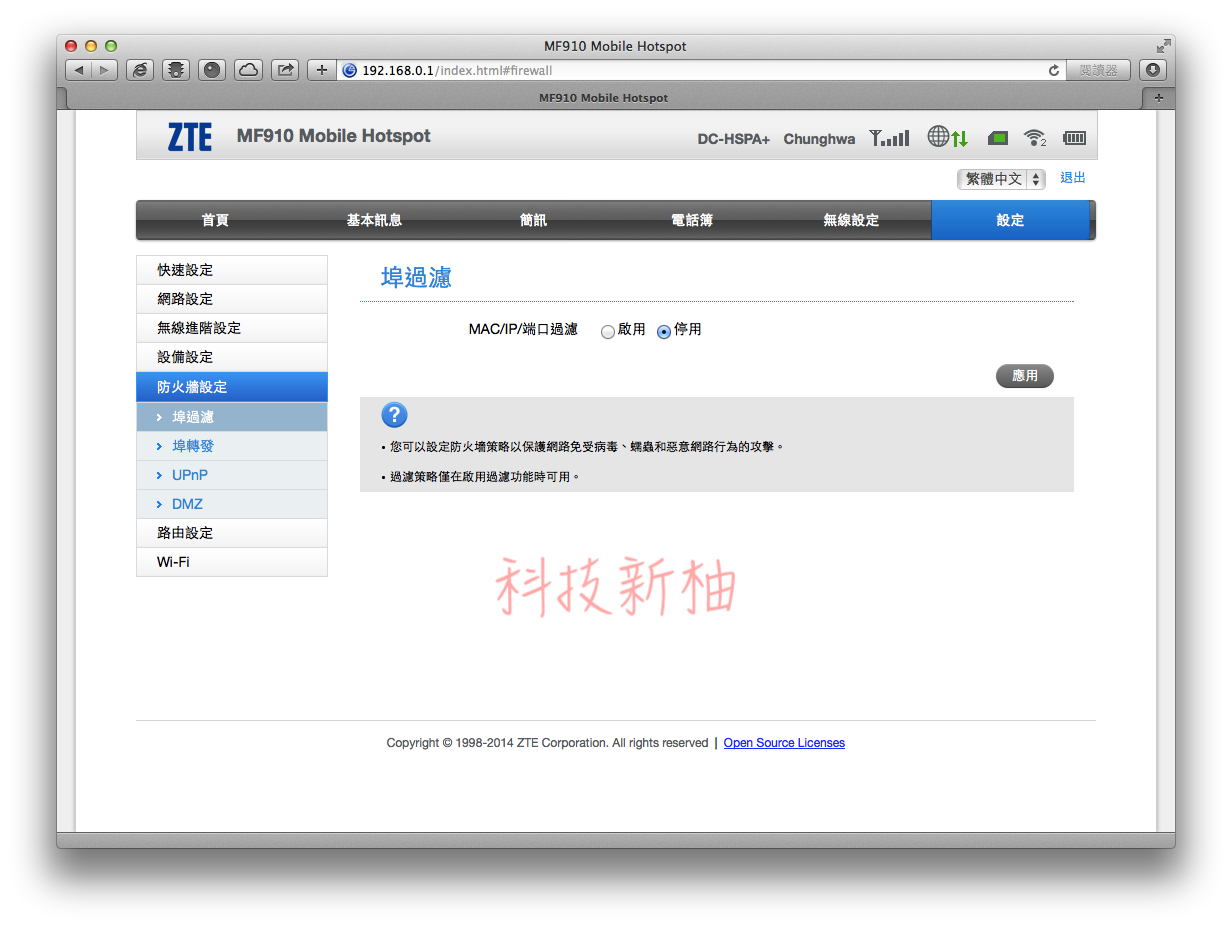Click the Internet Explorer icon in the toolbar
The image size is (1232, 927).
pyautogui.click(x=140, y=70)
